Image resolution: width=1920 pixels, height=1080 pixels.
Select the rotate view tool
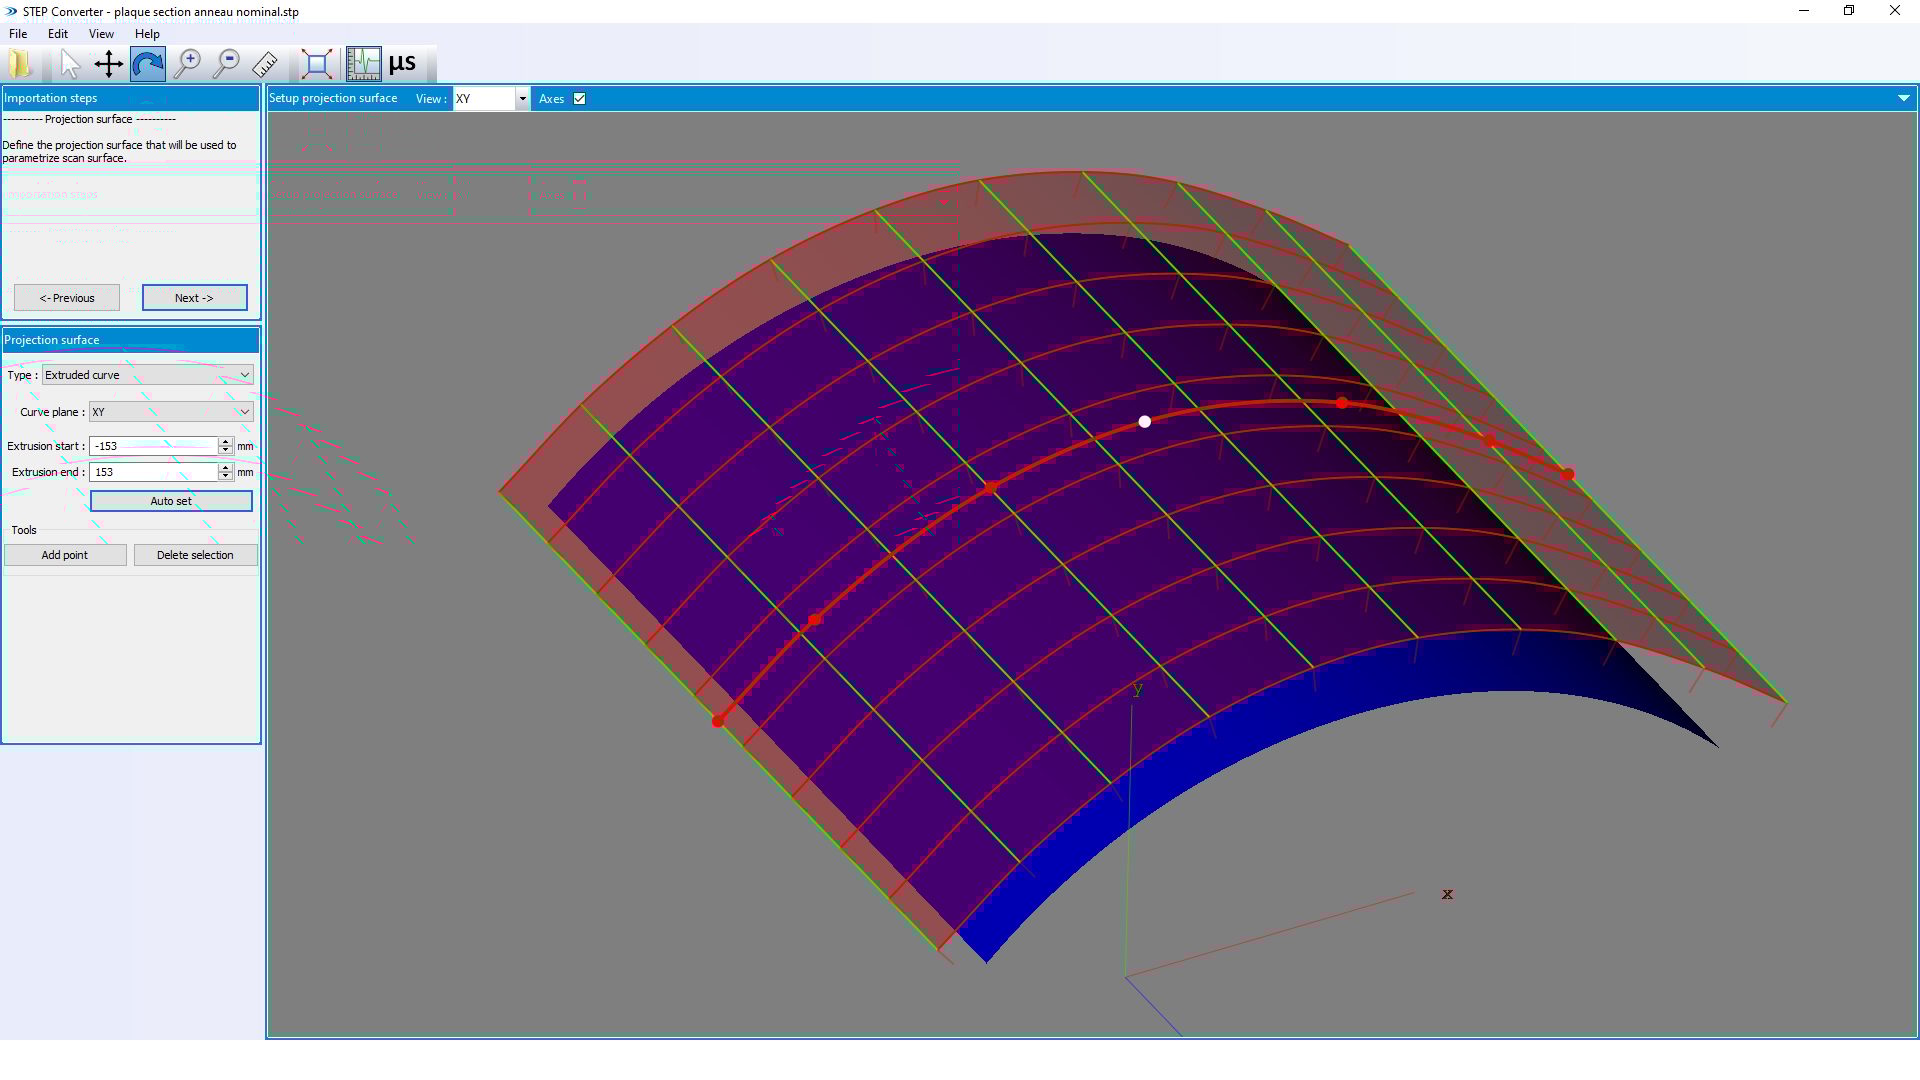click(147, 63)
